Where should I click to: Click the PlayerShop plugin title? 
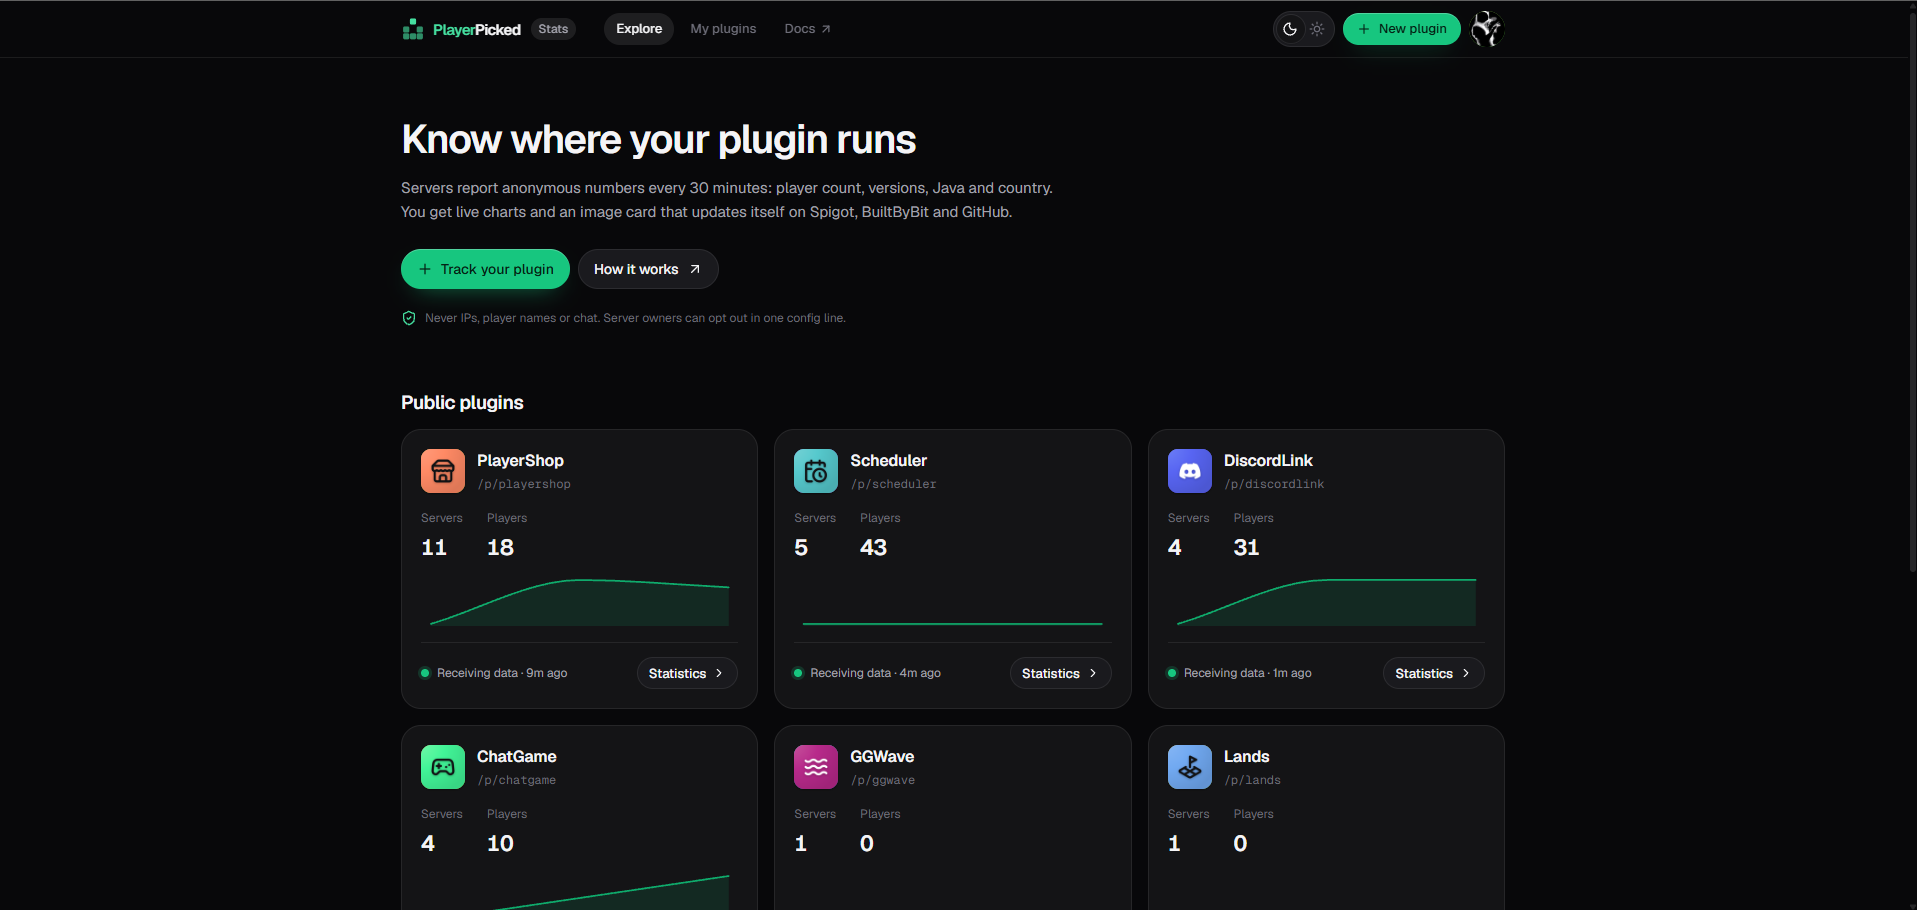tap(520, 461)
